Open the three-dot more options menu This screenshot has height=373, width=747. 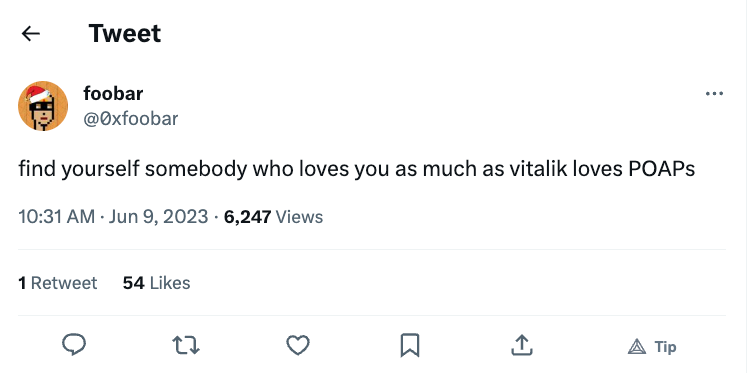tap(714, 94)
